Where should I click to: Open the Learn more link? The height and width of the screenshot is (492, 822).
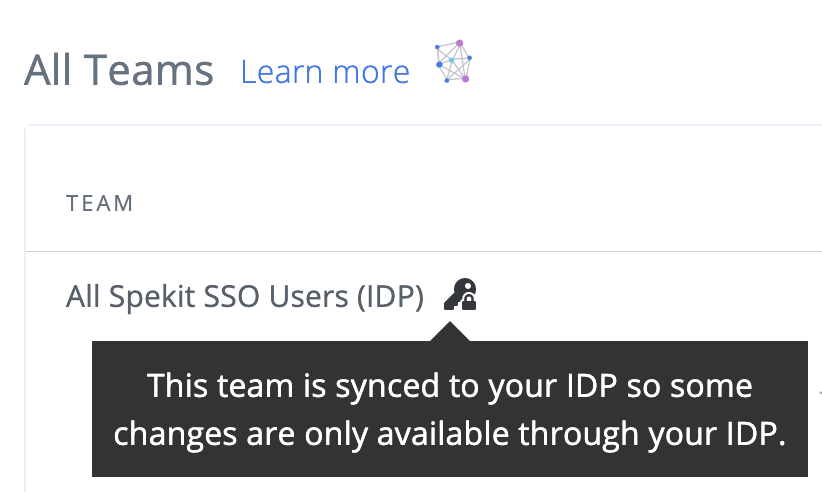point(325,72)
